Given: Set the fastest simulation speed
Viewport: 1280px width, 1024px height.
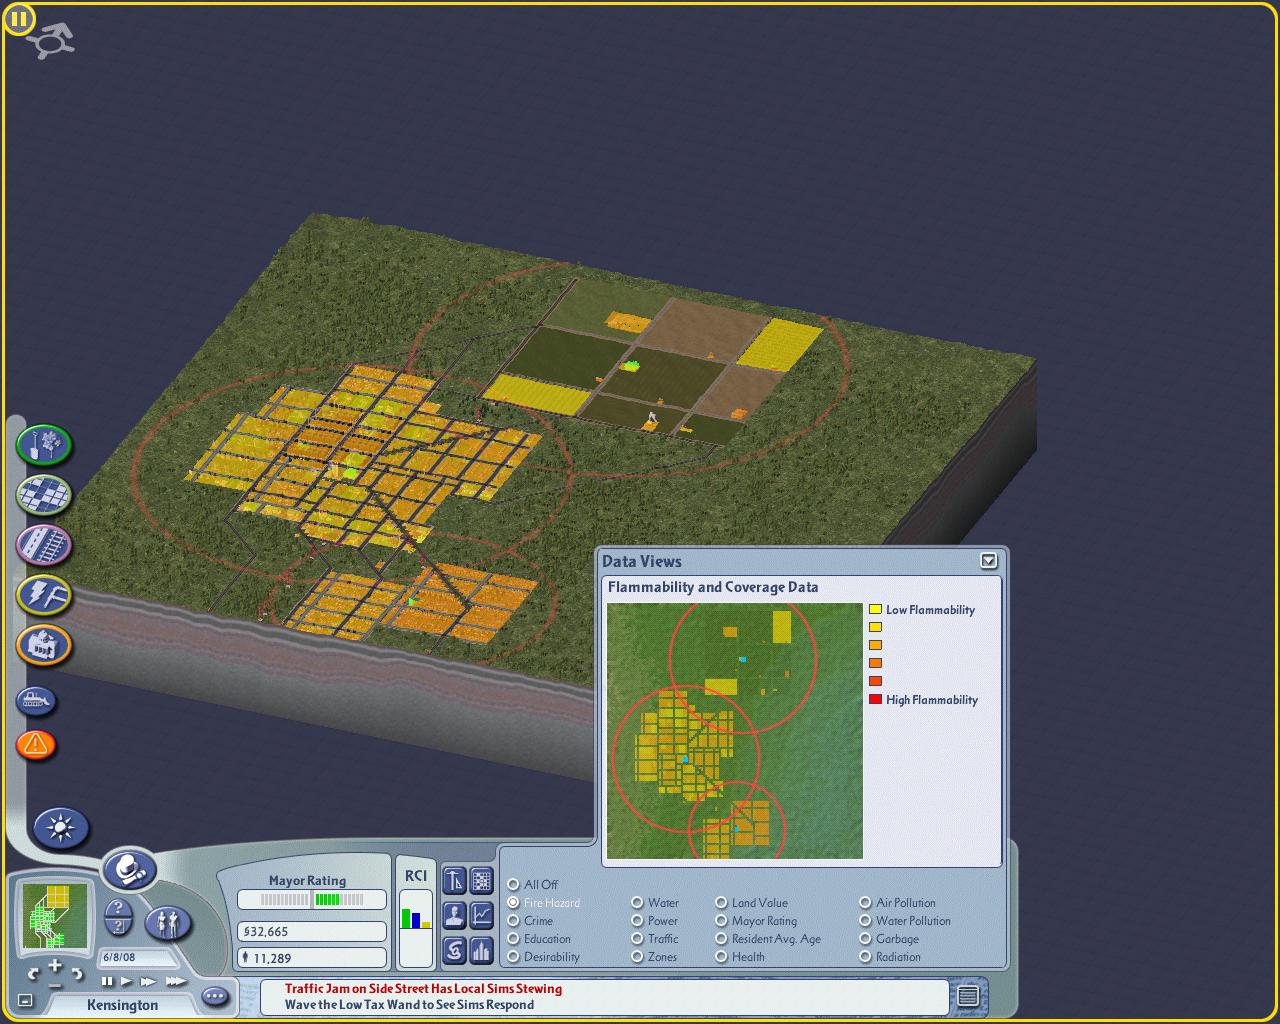Looking at the screenshot, I should point(176,982).
